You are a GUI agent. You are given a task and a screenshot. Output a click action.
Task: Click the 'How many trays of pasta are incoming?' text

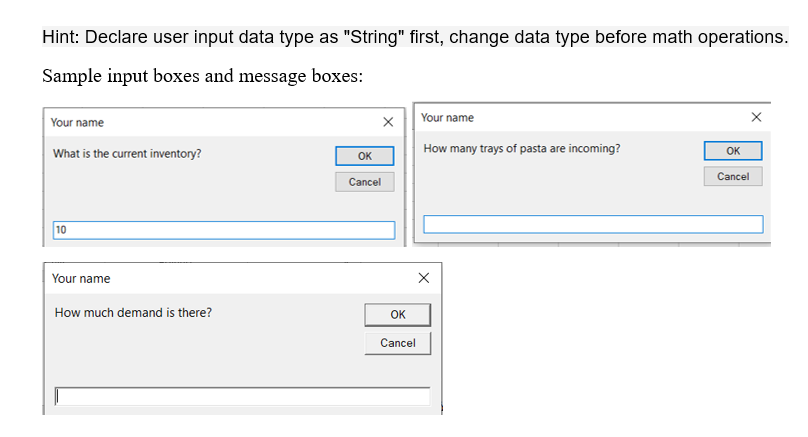point(521,148)
